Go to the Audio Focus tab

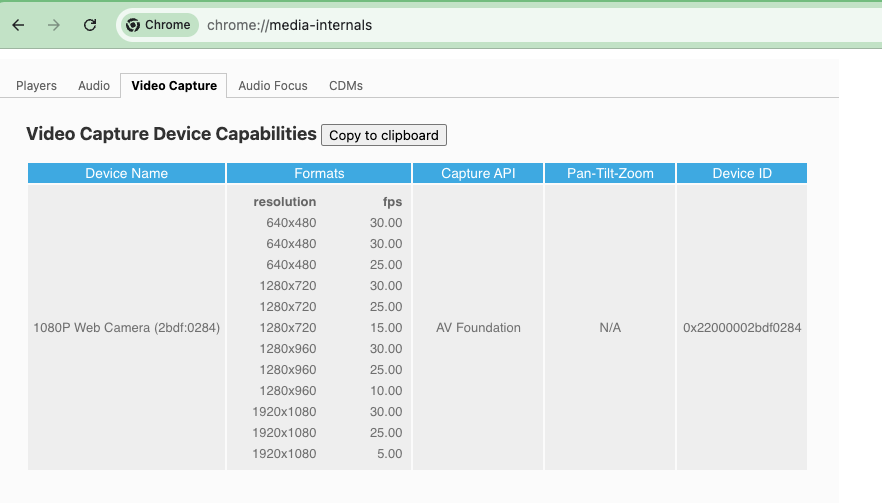tap(273, 86)
